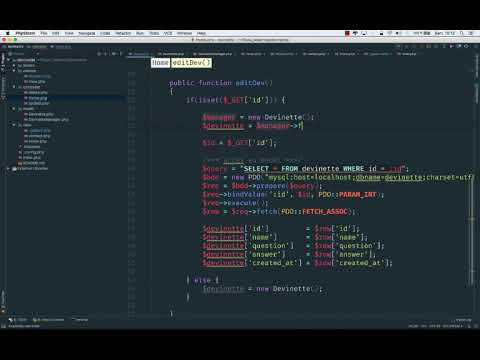Open the Tools menu
The height and width of the screenshot is (360, 480).
pos(154,33)
